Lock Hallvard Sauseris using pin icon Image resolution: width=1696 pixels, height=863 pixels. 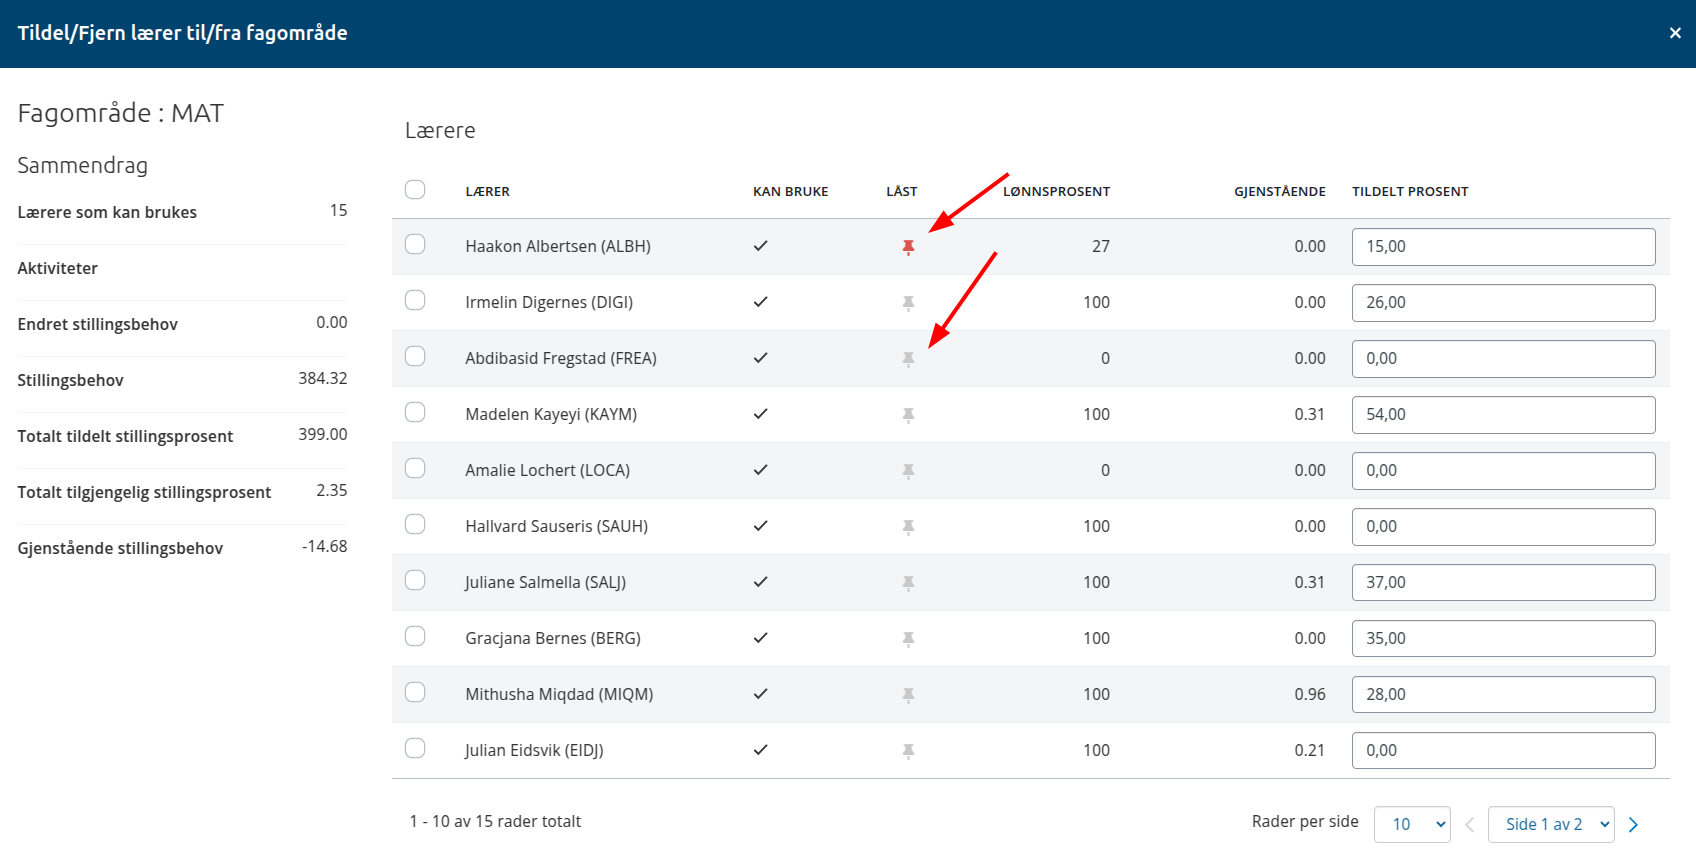[x=908, y=527]
